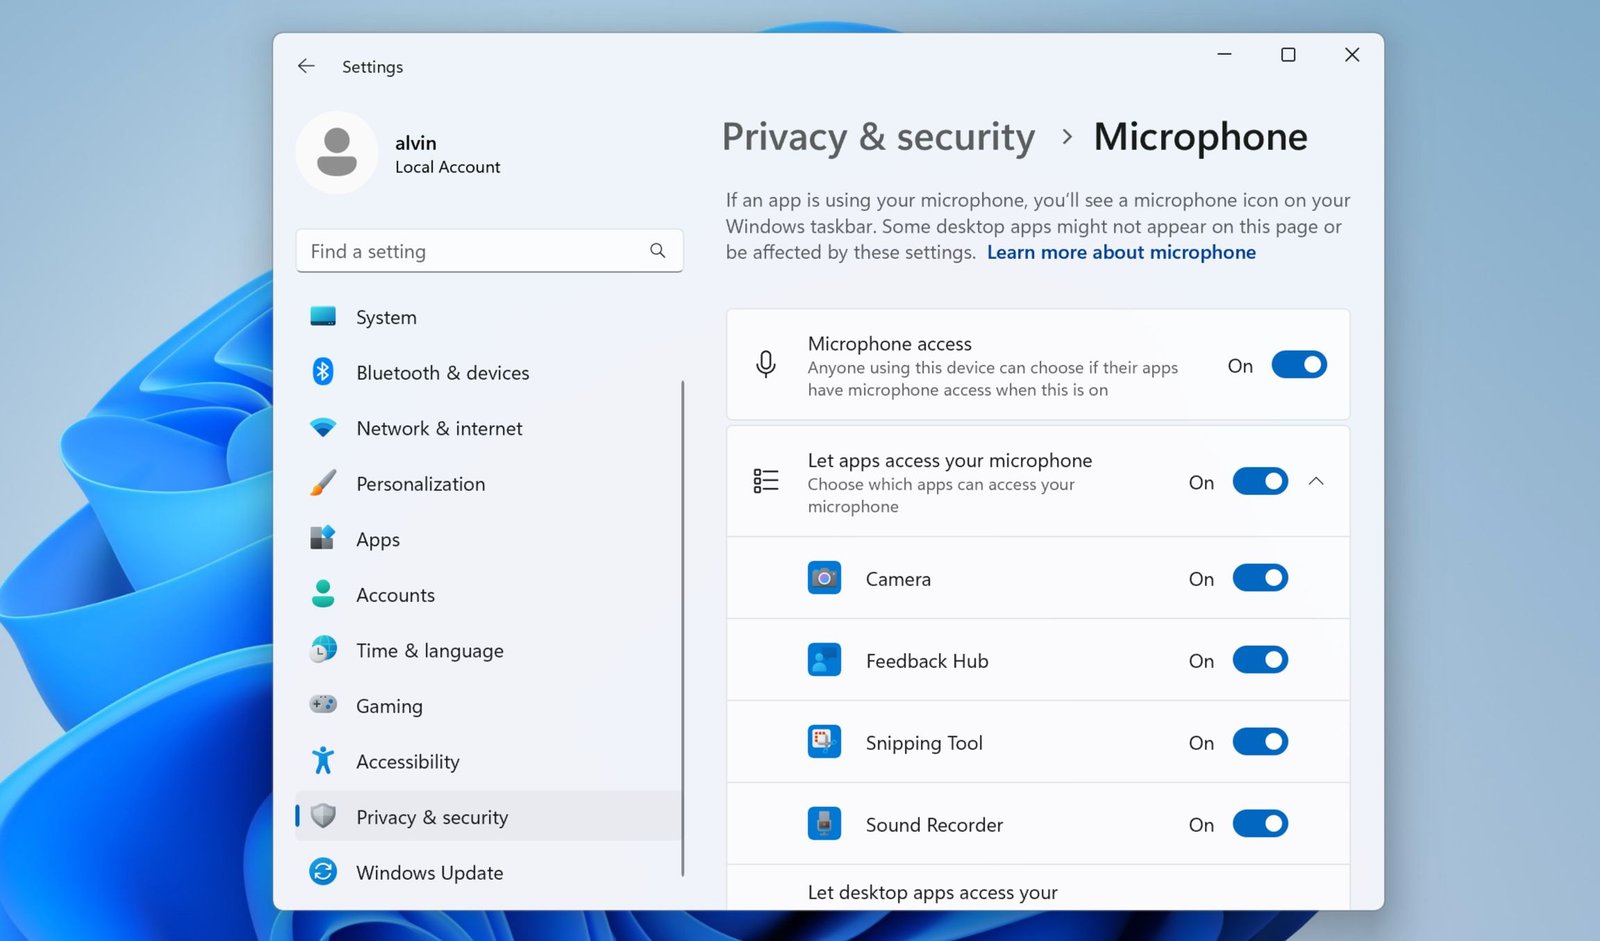Viewport: 1600px width, 941px height.
Task: Click the Sound Recorder app icon
Action: click(x=824, y=824)
